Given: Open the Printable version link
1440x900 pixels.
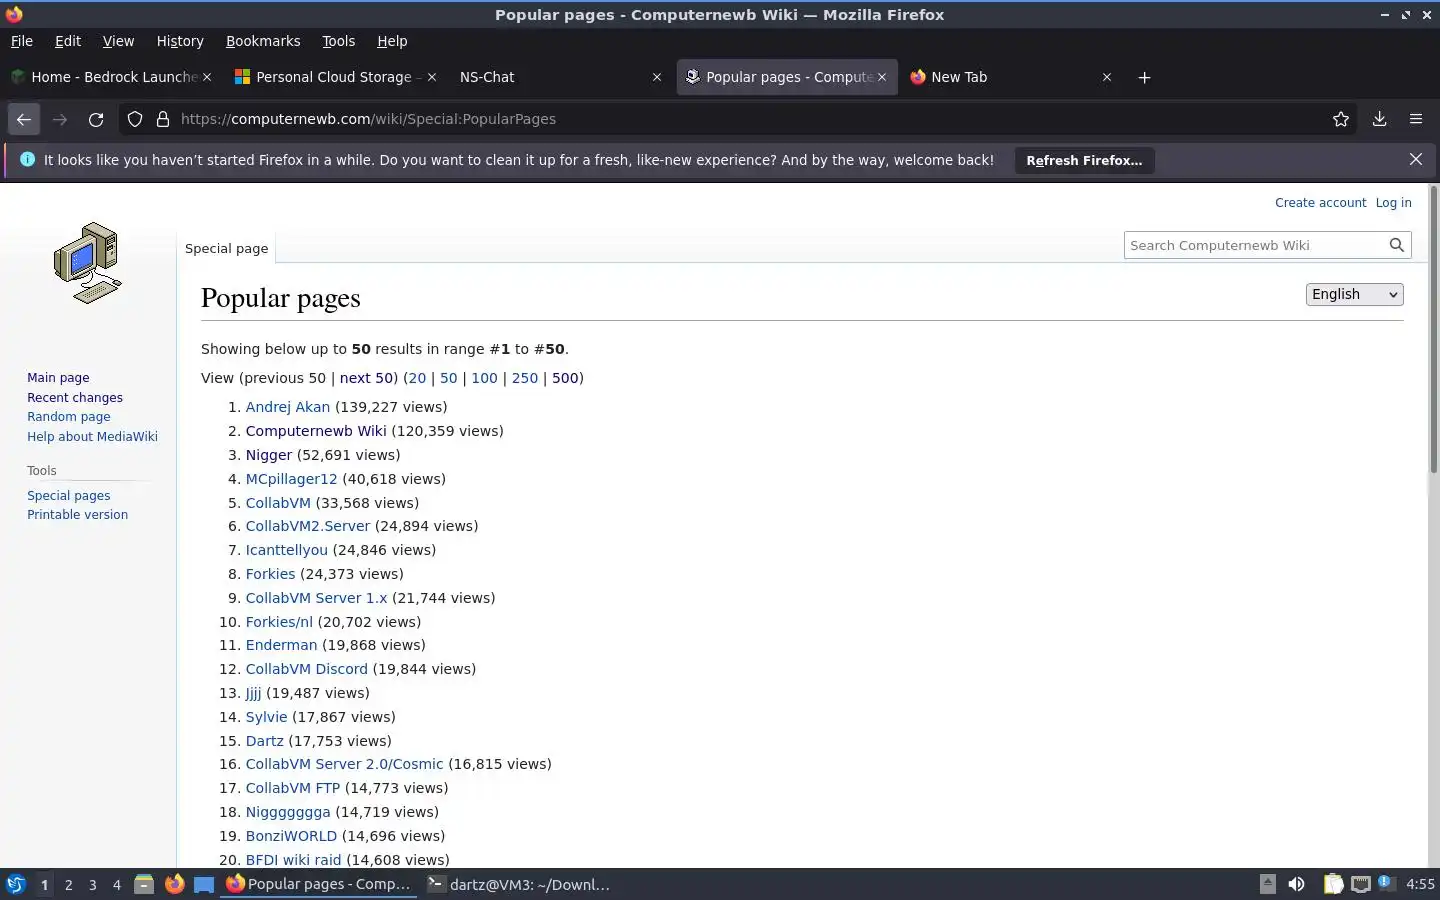Looking at the screenshot, I should pyautogui.click(x=77, y=515).
